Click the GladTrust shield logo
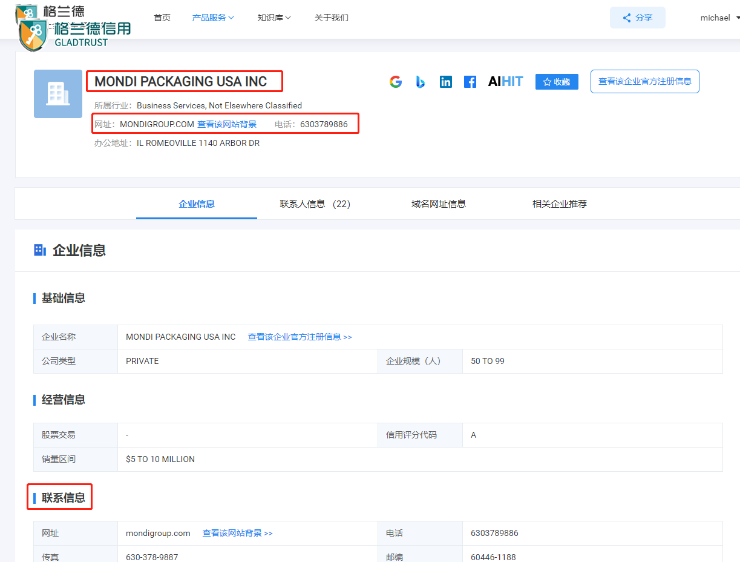Viewport: 740px width, 562px height. click(33, 35)
